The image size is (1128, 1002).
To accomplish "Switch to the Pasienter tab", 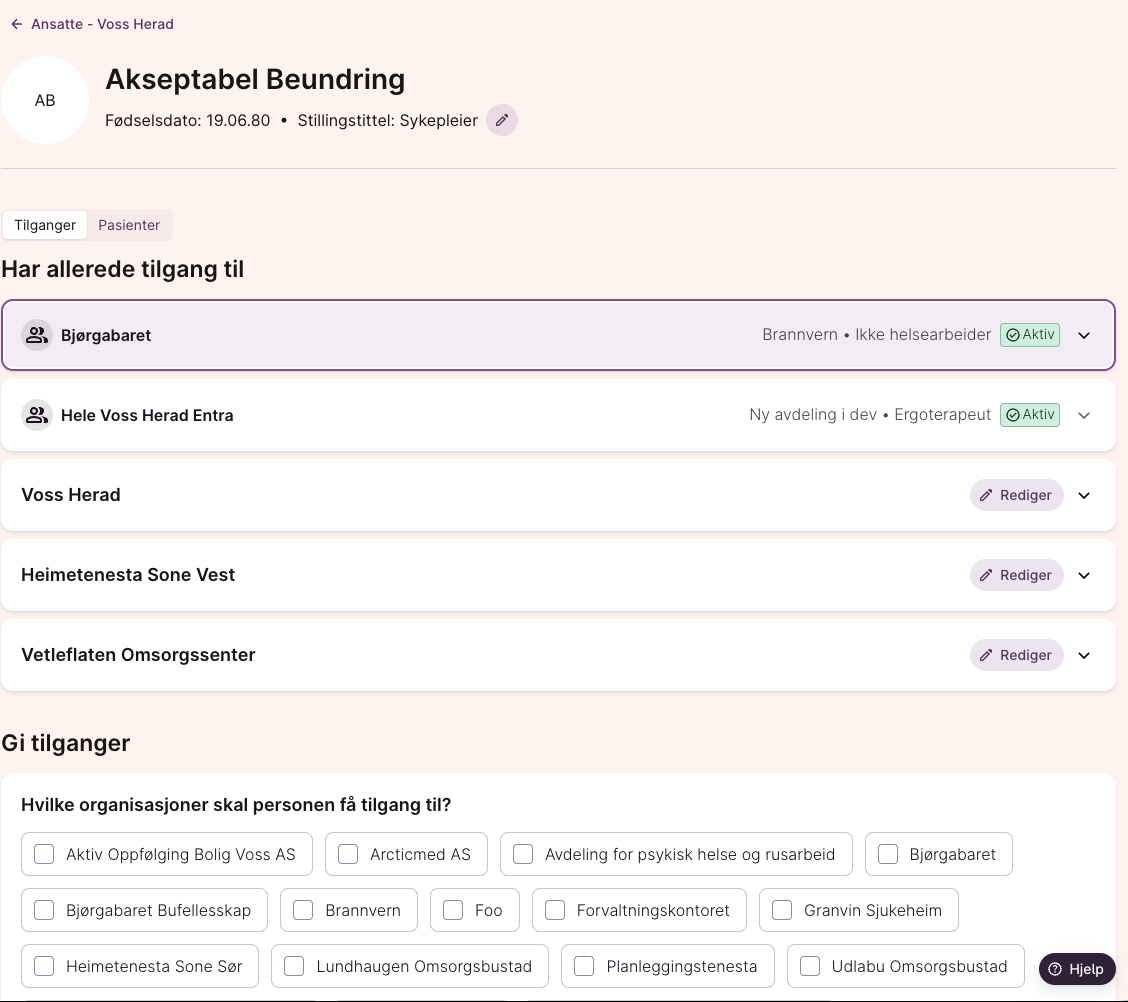I will 129,225.
